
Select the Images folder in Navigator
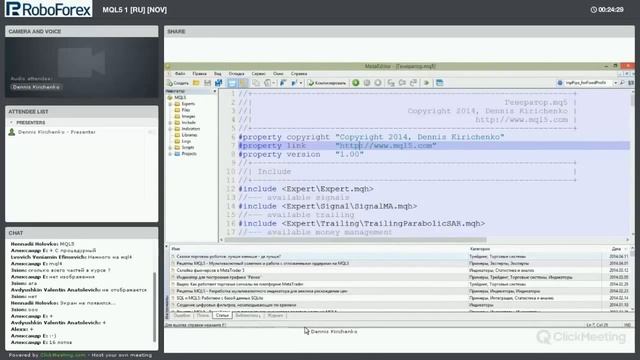188,116
